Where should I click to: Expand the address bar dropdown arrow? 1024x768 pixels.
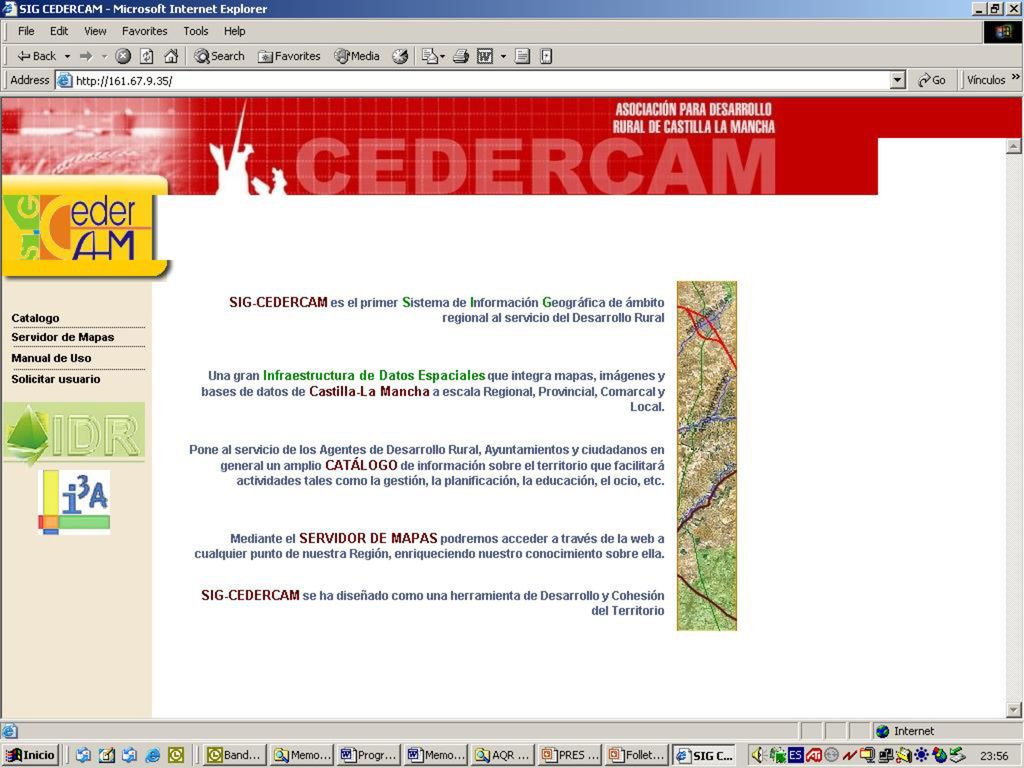point(897,80)
